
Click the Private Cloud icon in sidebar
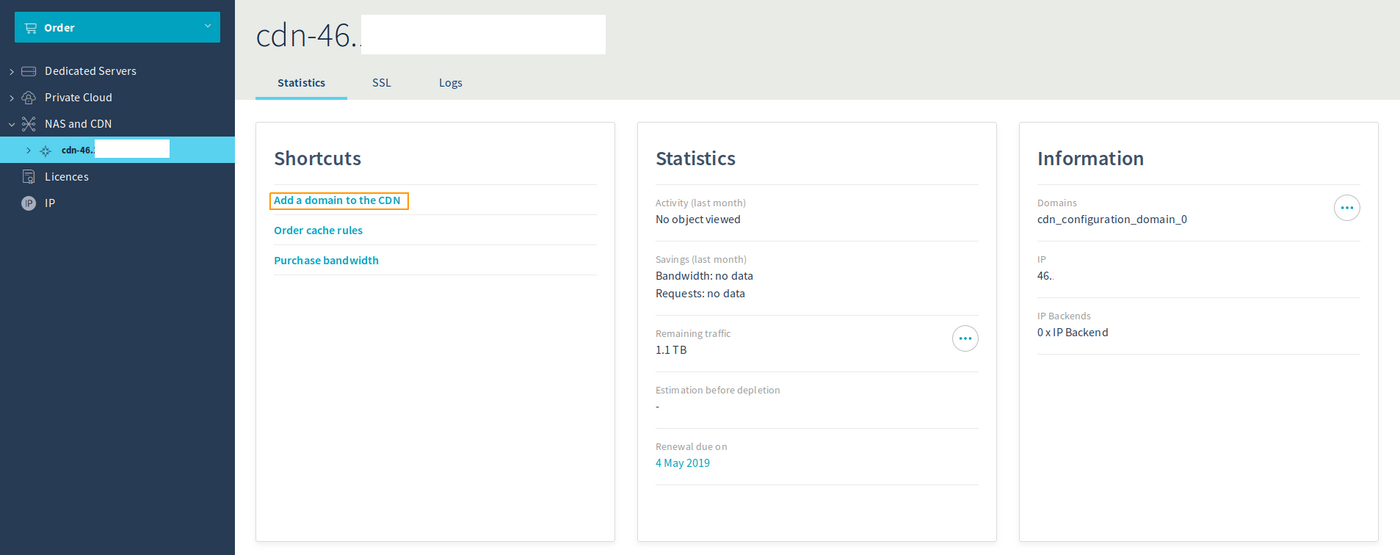28,98
